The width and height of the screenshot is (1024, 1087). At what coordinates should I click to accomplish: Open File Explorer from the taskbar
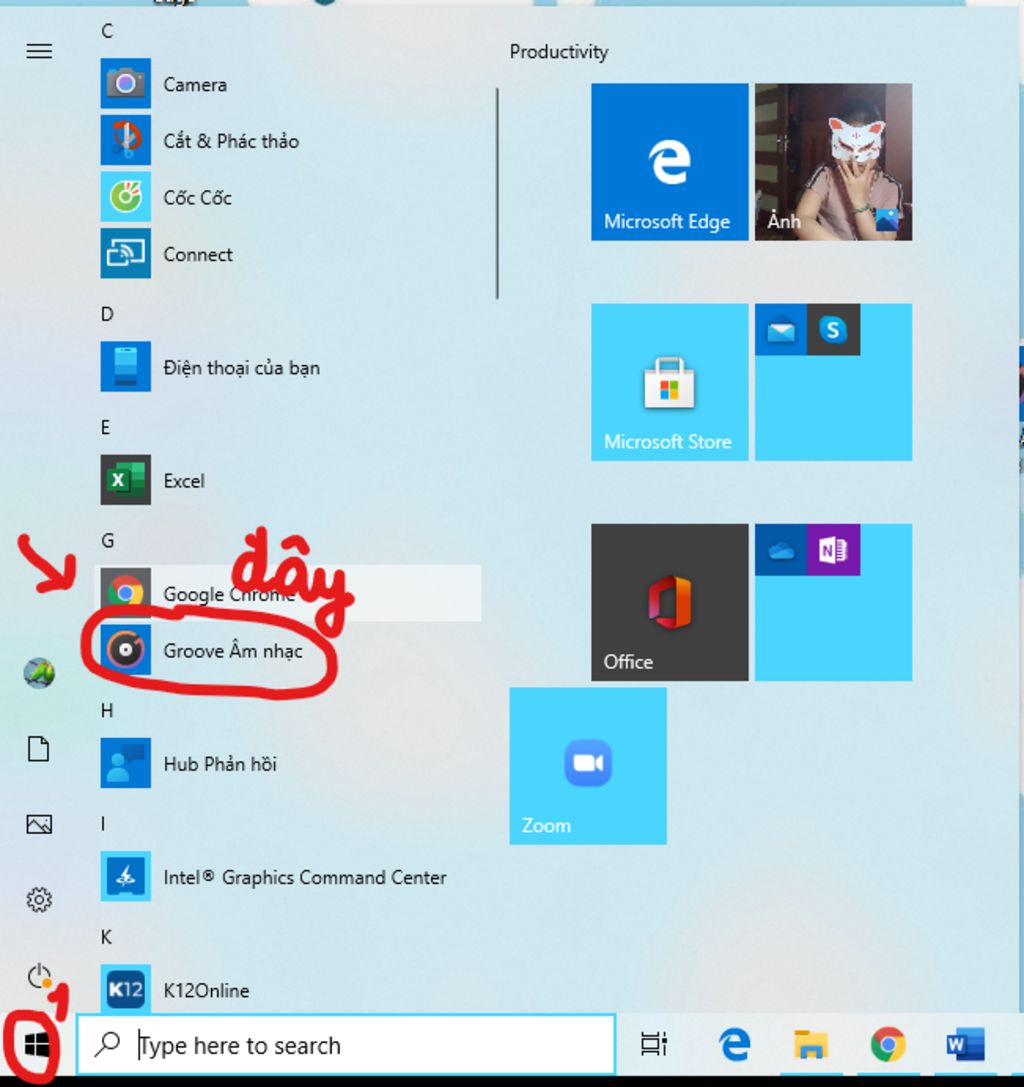811,1044
